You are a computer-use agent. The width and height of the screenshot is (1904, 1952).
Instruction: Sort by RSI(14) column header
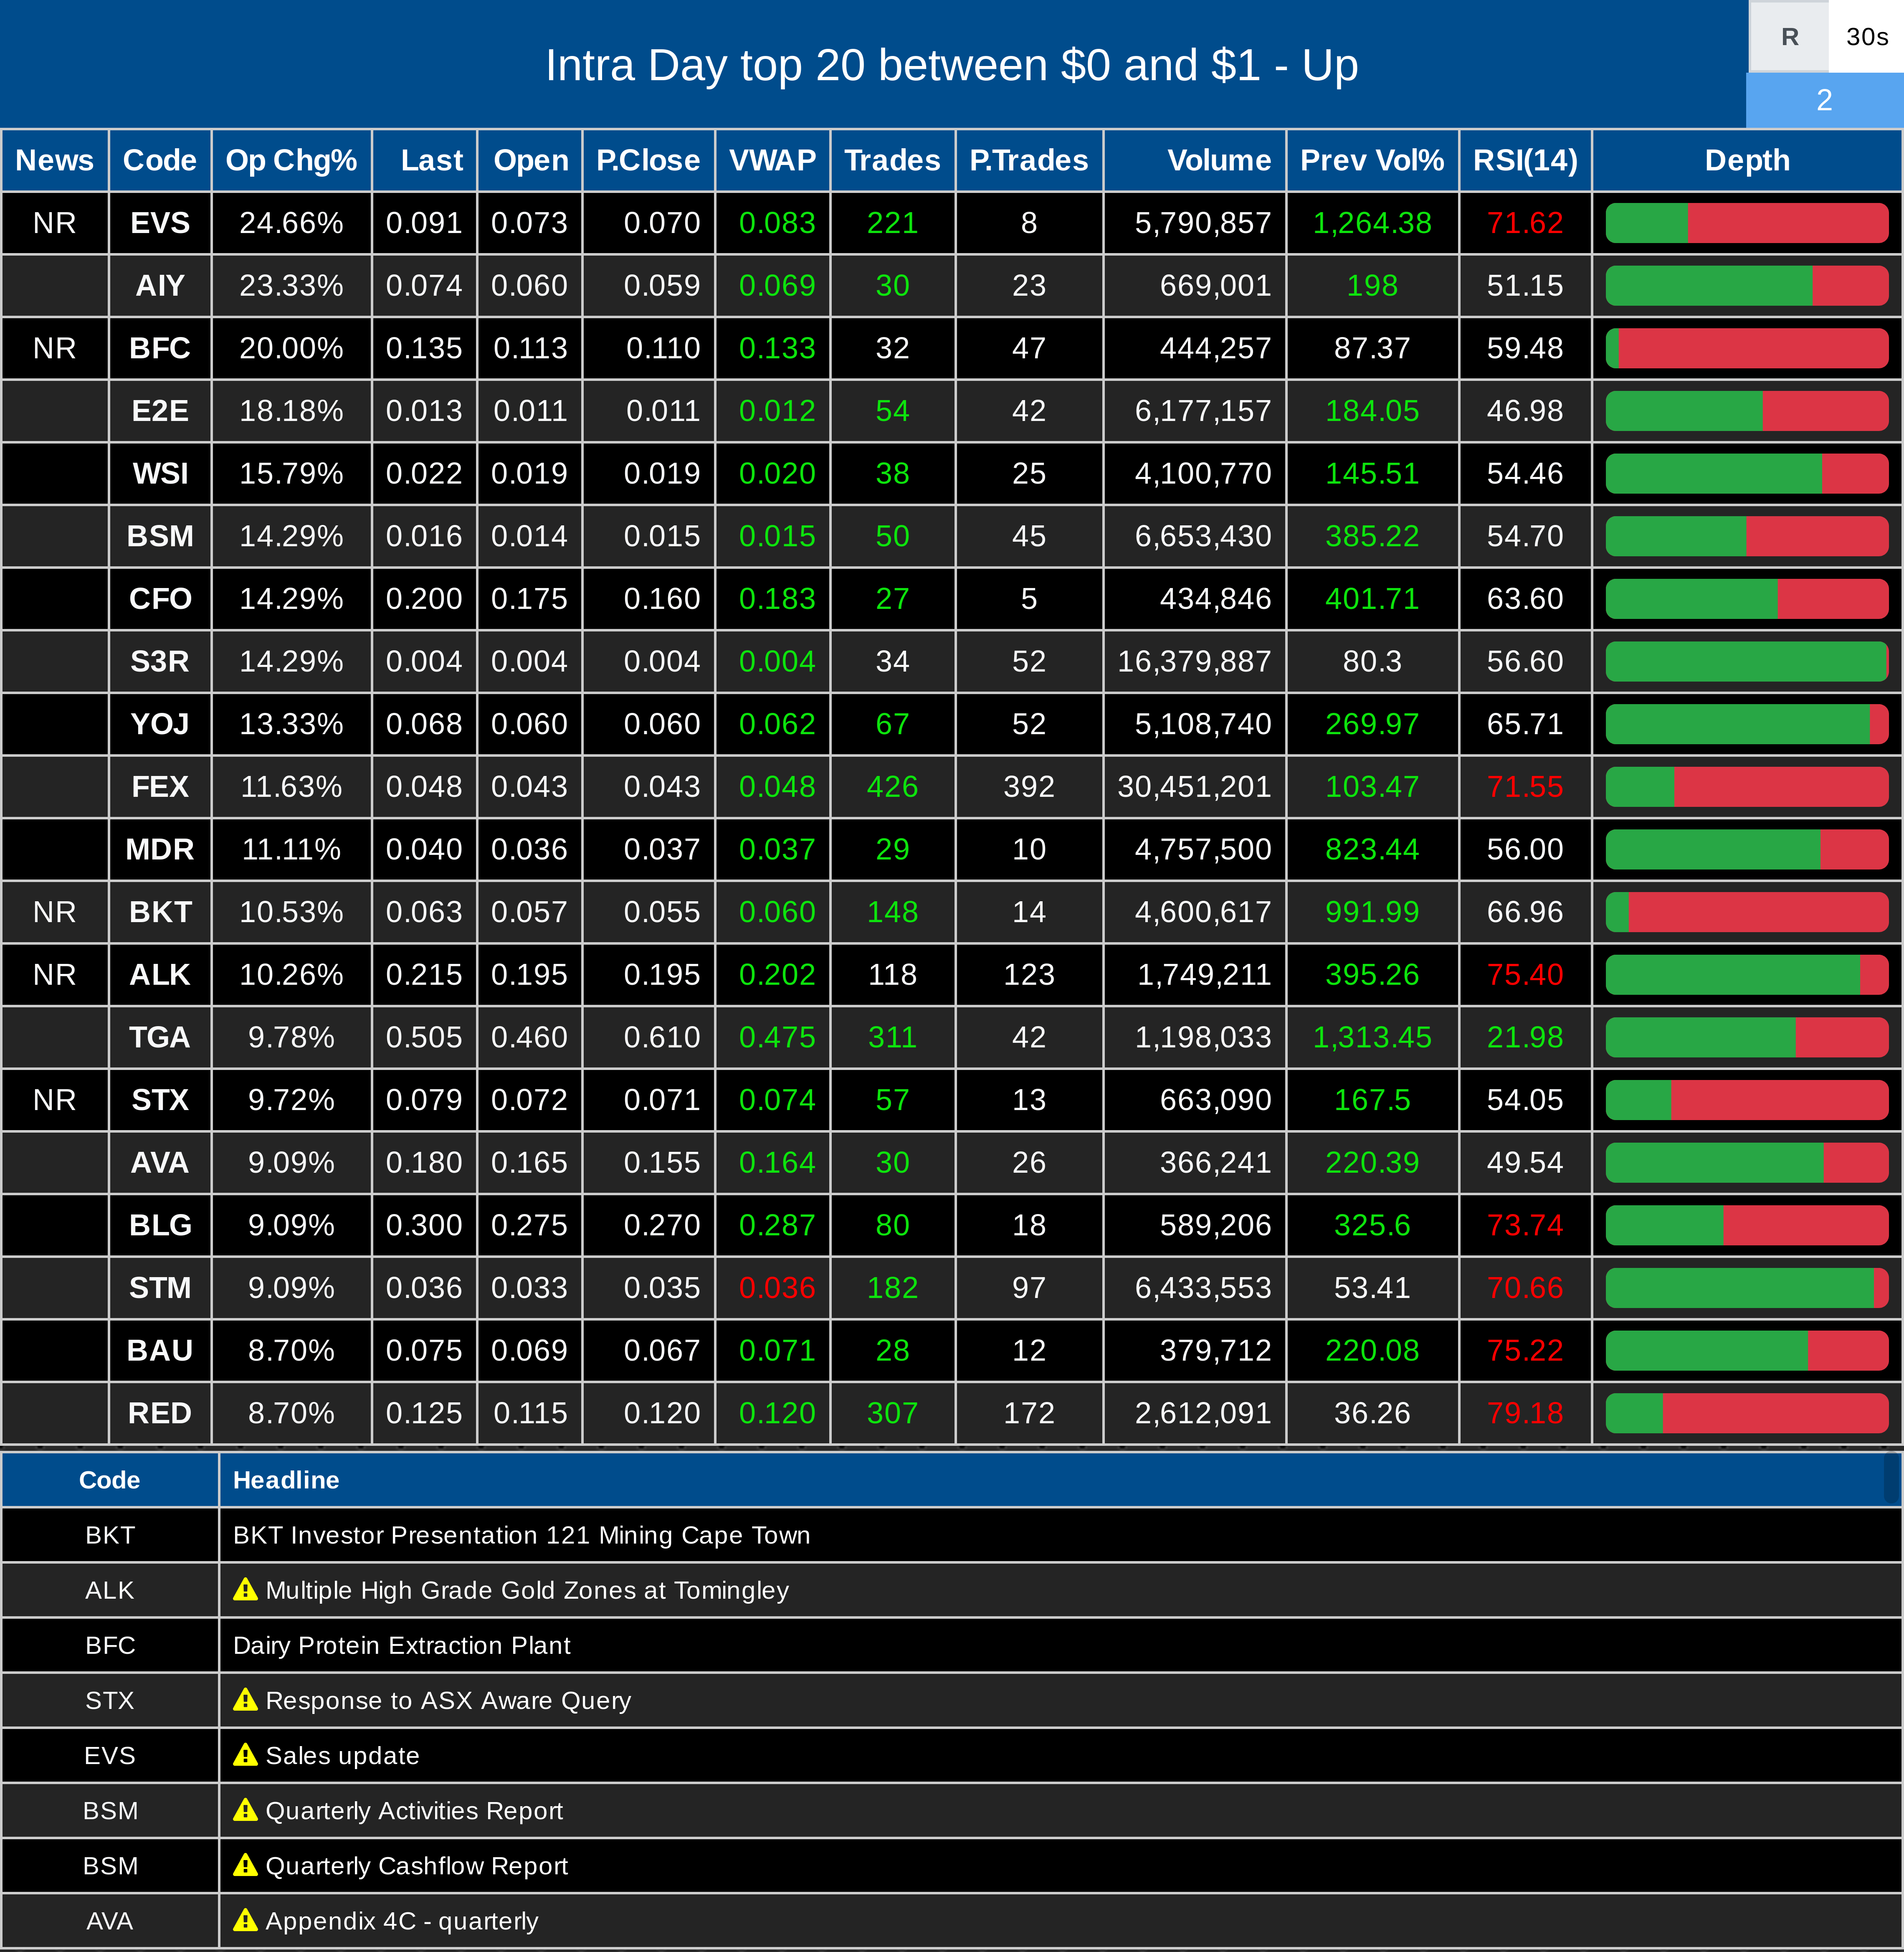(x=1524, y=160)
